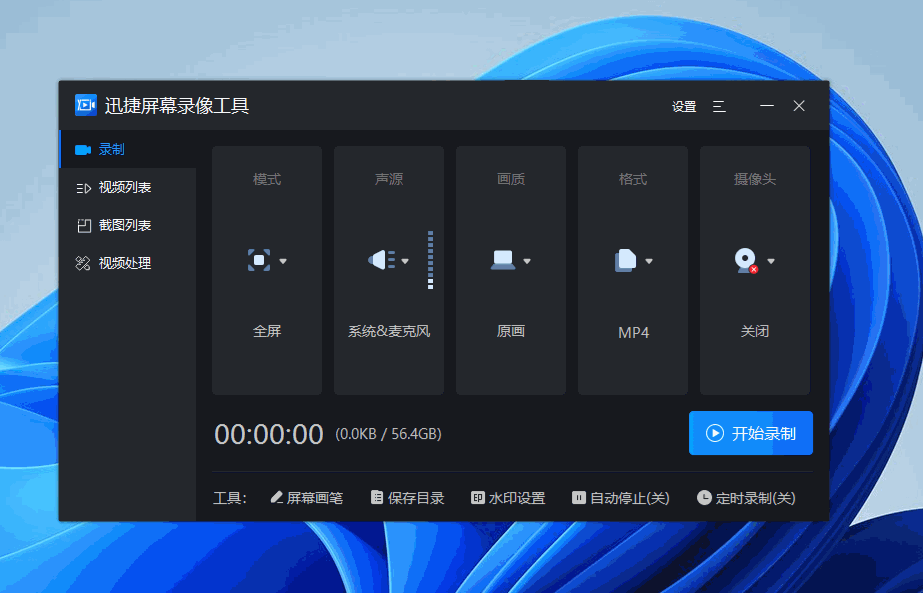Screen dimensions: 923x593
Task: Open the hamburger menu icon next to 设置
Action: coord(719,107)
